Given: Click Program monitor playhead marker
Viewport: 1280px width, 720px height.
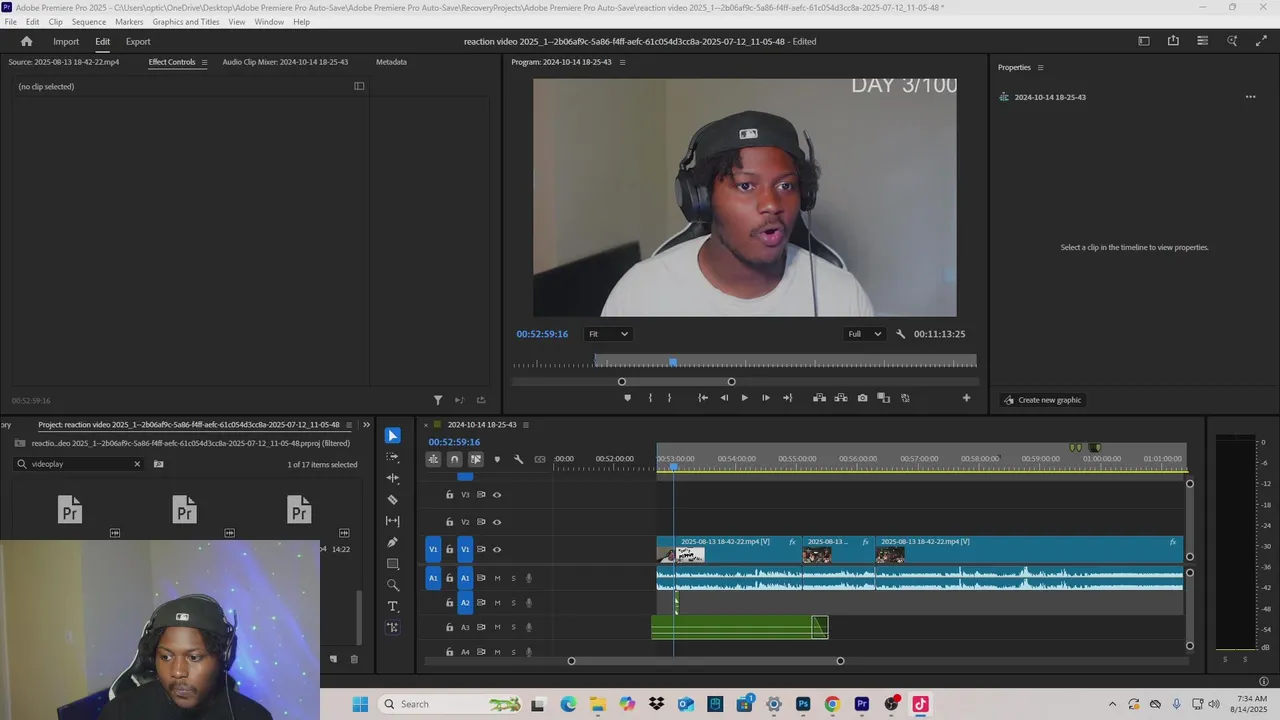Looking at the screenshot, I should [673, 362].
